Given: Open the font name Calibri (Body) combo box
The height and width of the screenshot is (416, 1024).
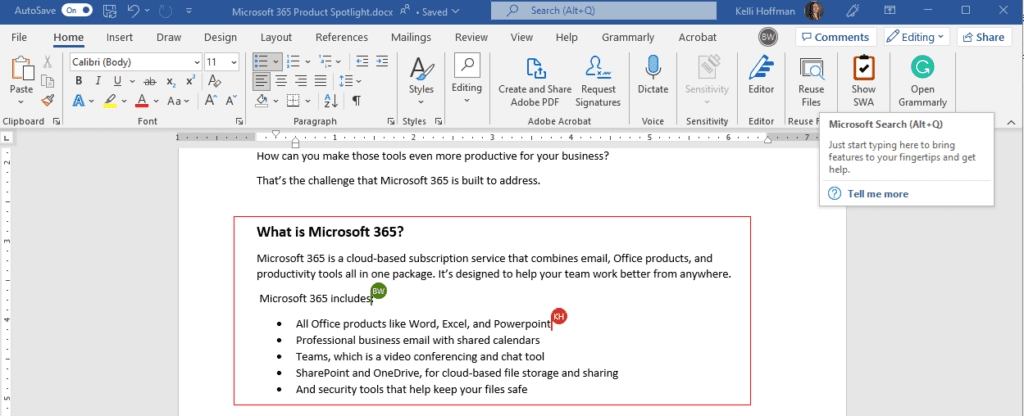Looking at the screenshot, I should 136,62.
